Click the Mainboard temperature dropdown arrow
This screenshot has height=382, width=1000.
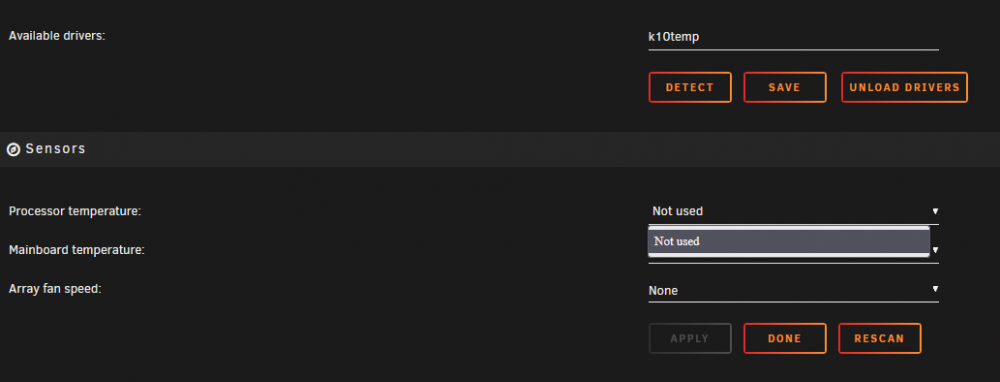(x=935, y=250)
